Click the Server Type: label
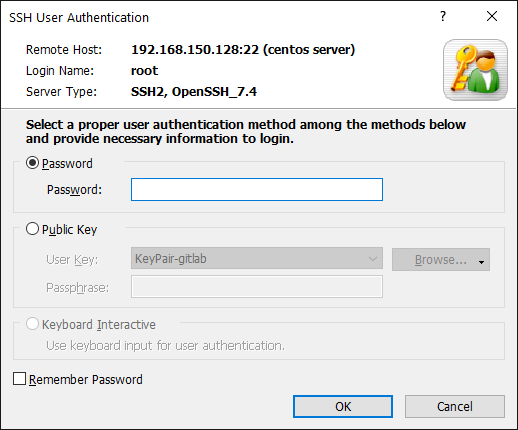Viewport: 518px width, 430px height. point(61,92)
